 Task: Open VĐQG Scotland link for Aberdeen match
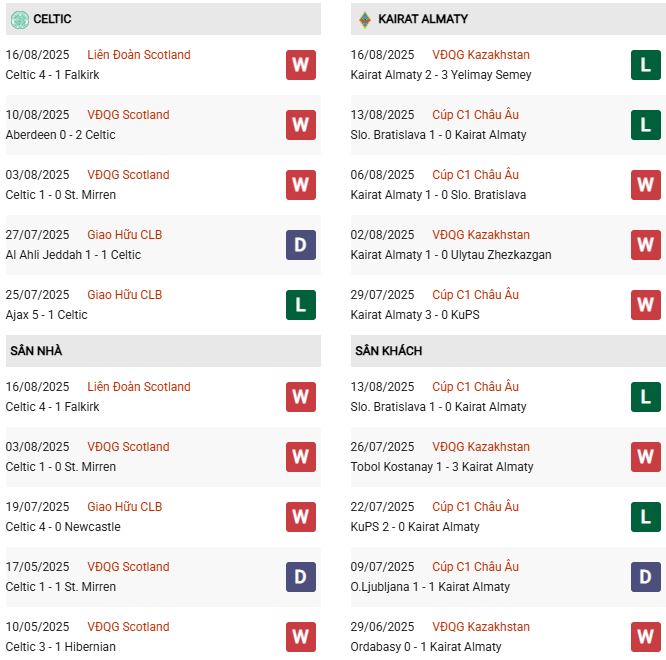[x=128, y=115]
